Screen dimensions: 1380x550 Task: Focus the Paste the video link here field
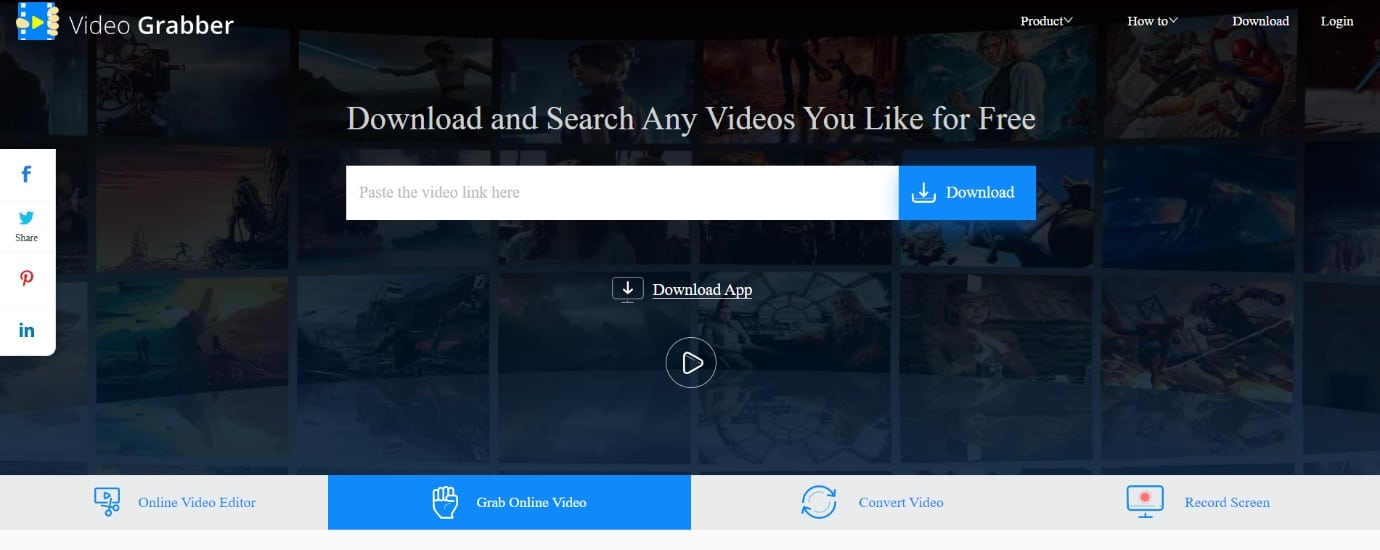[x=622, y=193]
